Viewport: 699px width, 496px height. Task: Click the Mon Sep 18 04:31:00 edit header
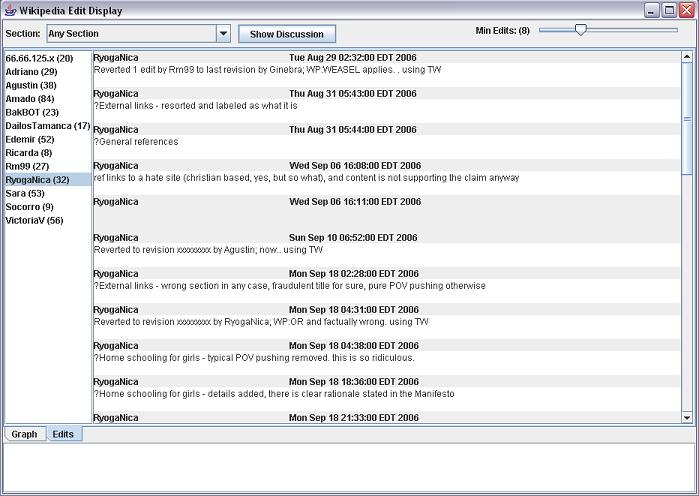coord(387,310)
